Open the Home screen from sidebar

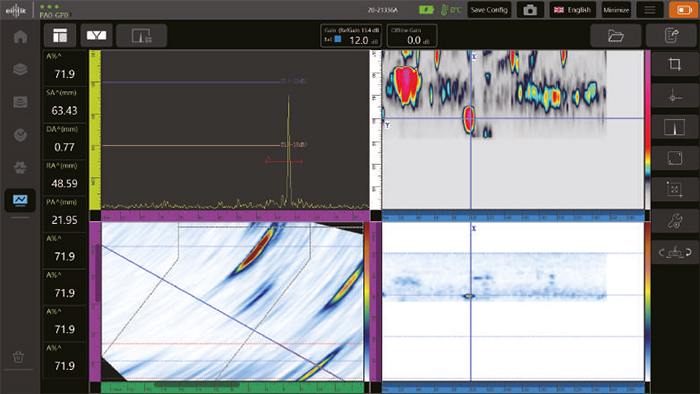[20, 37]
